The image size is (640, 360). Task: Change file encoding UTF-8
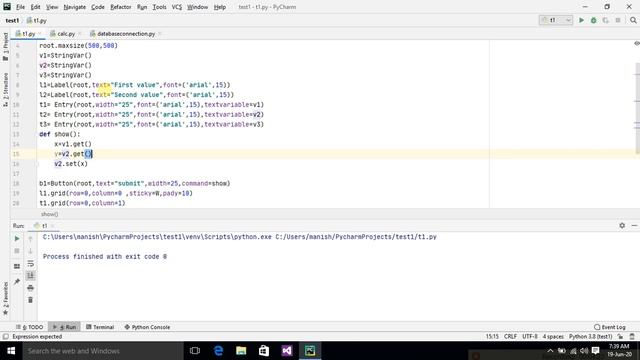530,337
